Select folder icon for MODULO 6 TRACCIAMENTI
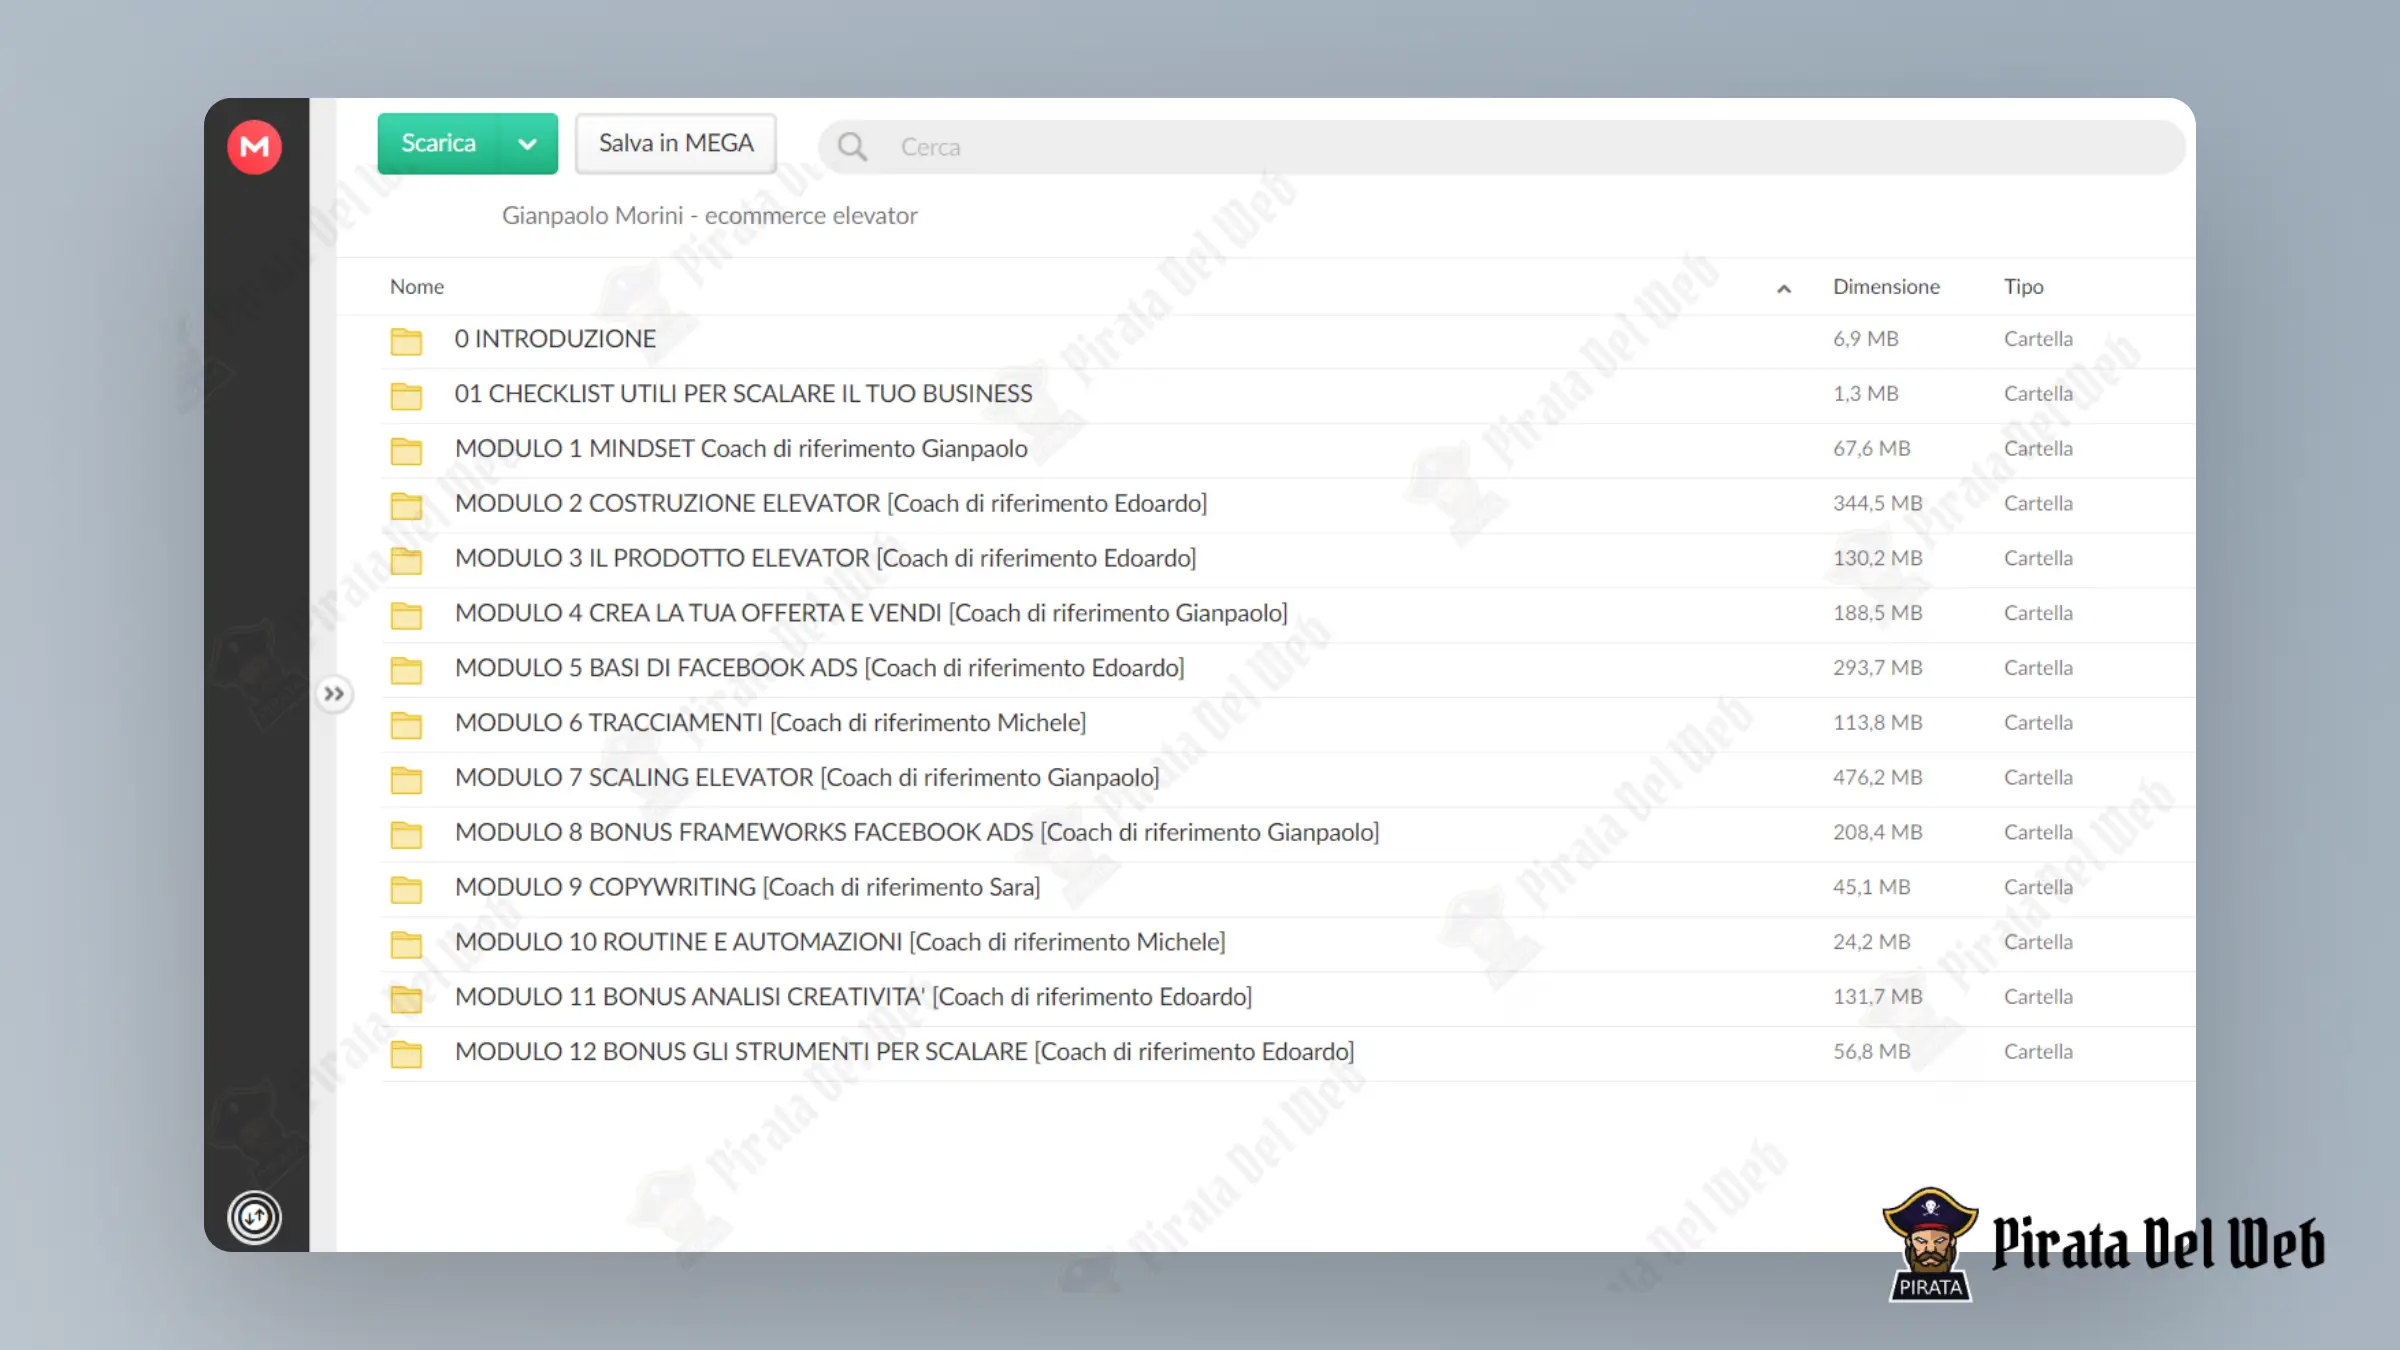Screen dimensions: 2400x1350 coord(406,724)
